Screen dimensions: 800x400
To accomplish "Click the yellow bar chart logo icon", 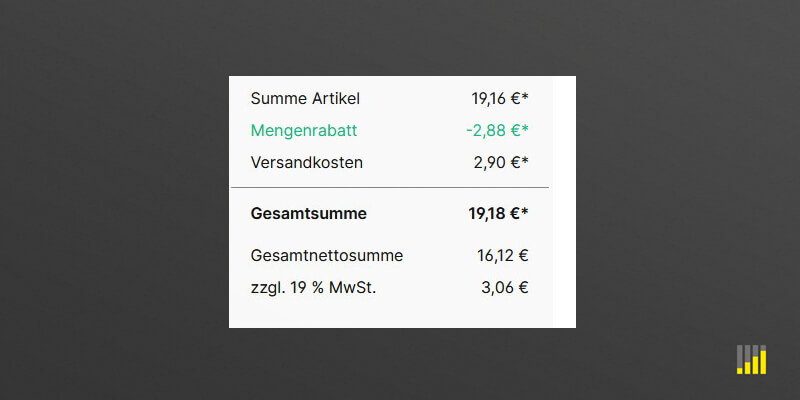I will (x=751, y=359).
